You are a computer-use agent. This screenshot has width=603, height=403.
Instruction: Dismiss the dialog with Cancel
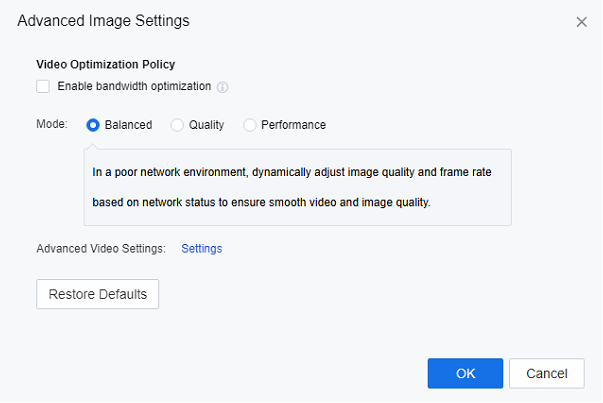(546, 373)
